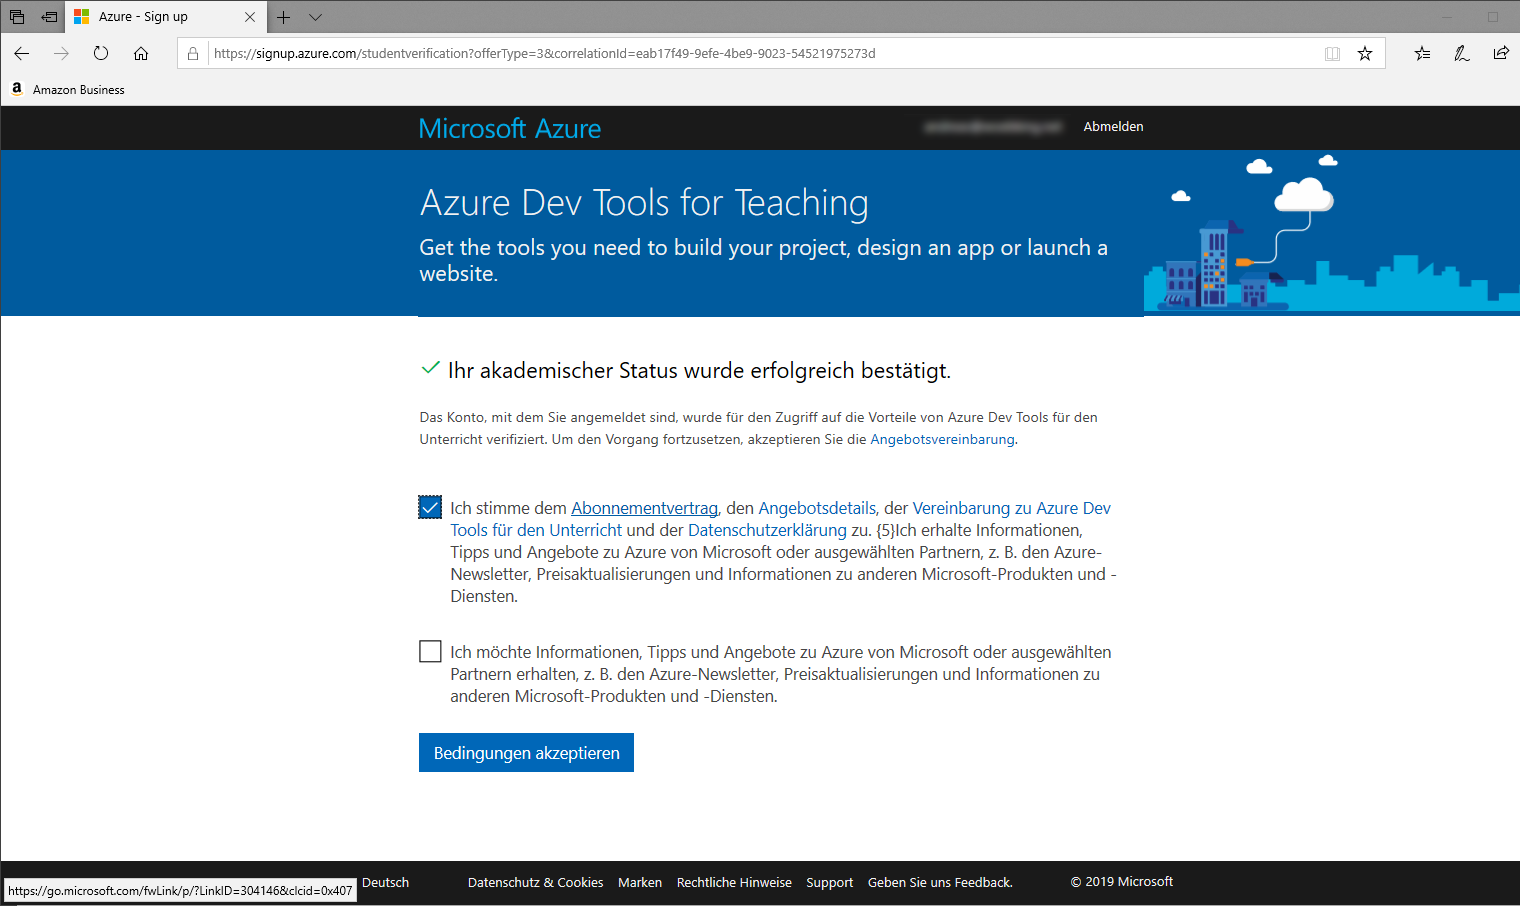Screen dimensions: 1520x906
Task: Enable the Azure newsletter information checkbox
Action: coord(430,652)
